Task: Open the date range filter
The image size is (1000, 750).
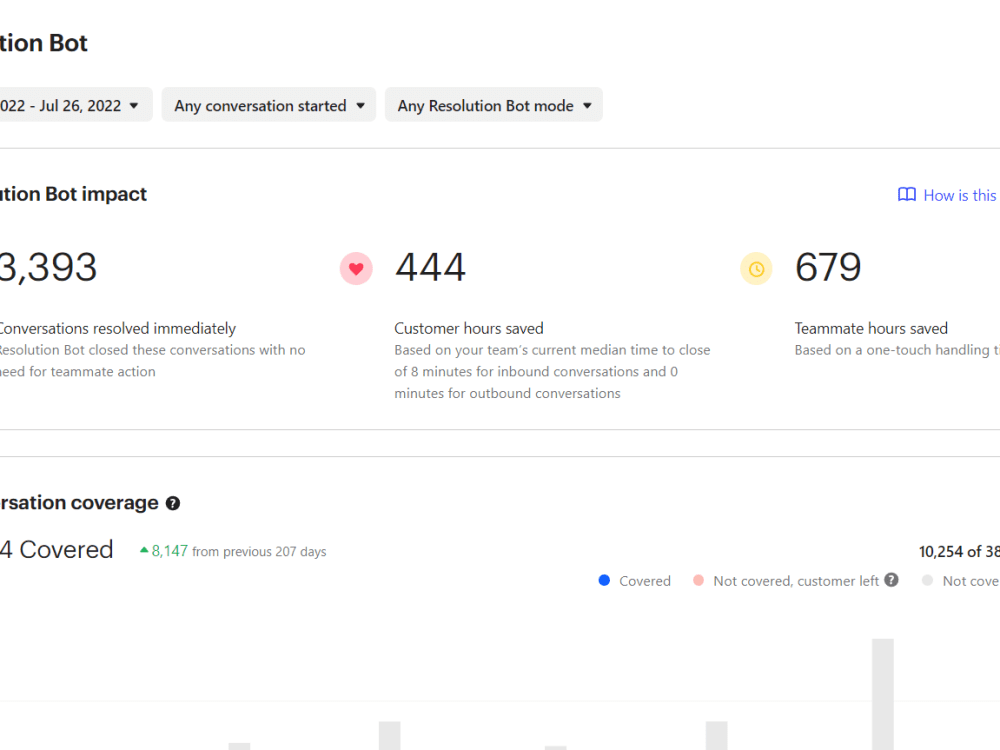Action: (70, 104)
